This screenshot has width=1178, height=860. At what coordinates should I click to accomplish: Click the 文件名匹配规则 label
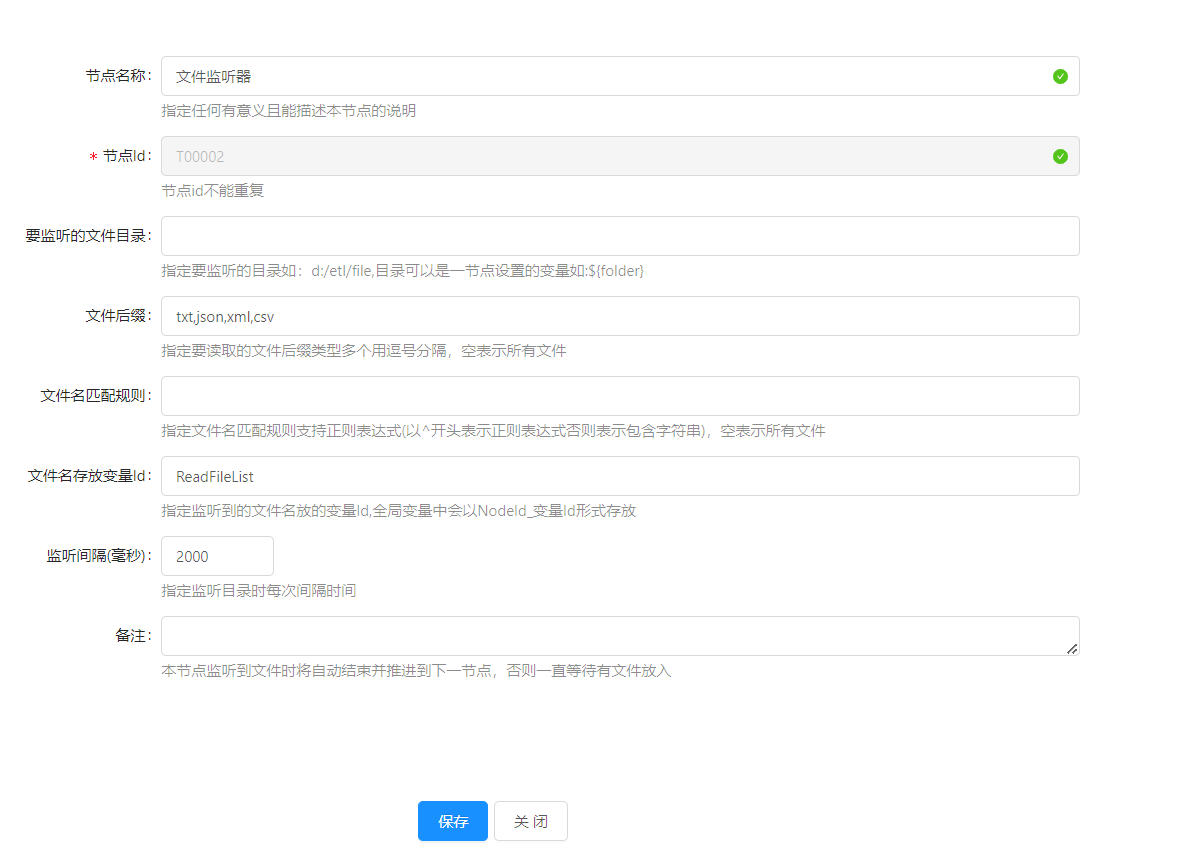[94, 396]
